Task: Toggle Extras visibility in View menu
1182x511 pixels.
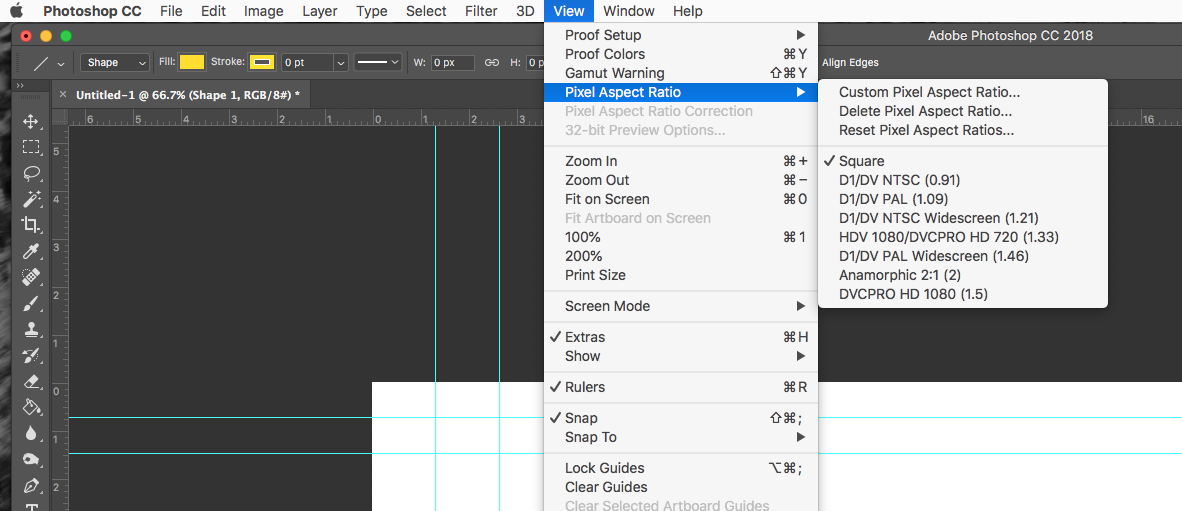Action: point(681,337)
